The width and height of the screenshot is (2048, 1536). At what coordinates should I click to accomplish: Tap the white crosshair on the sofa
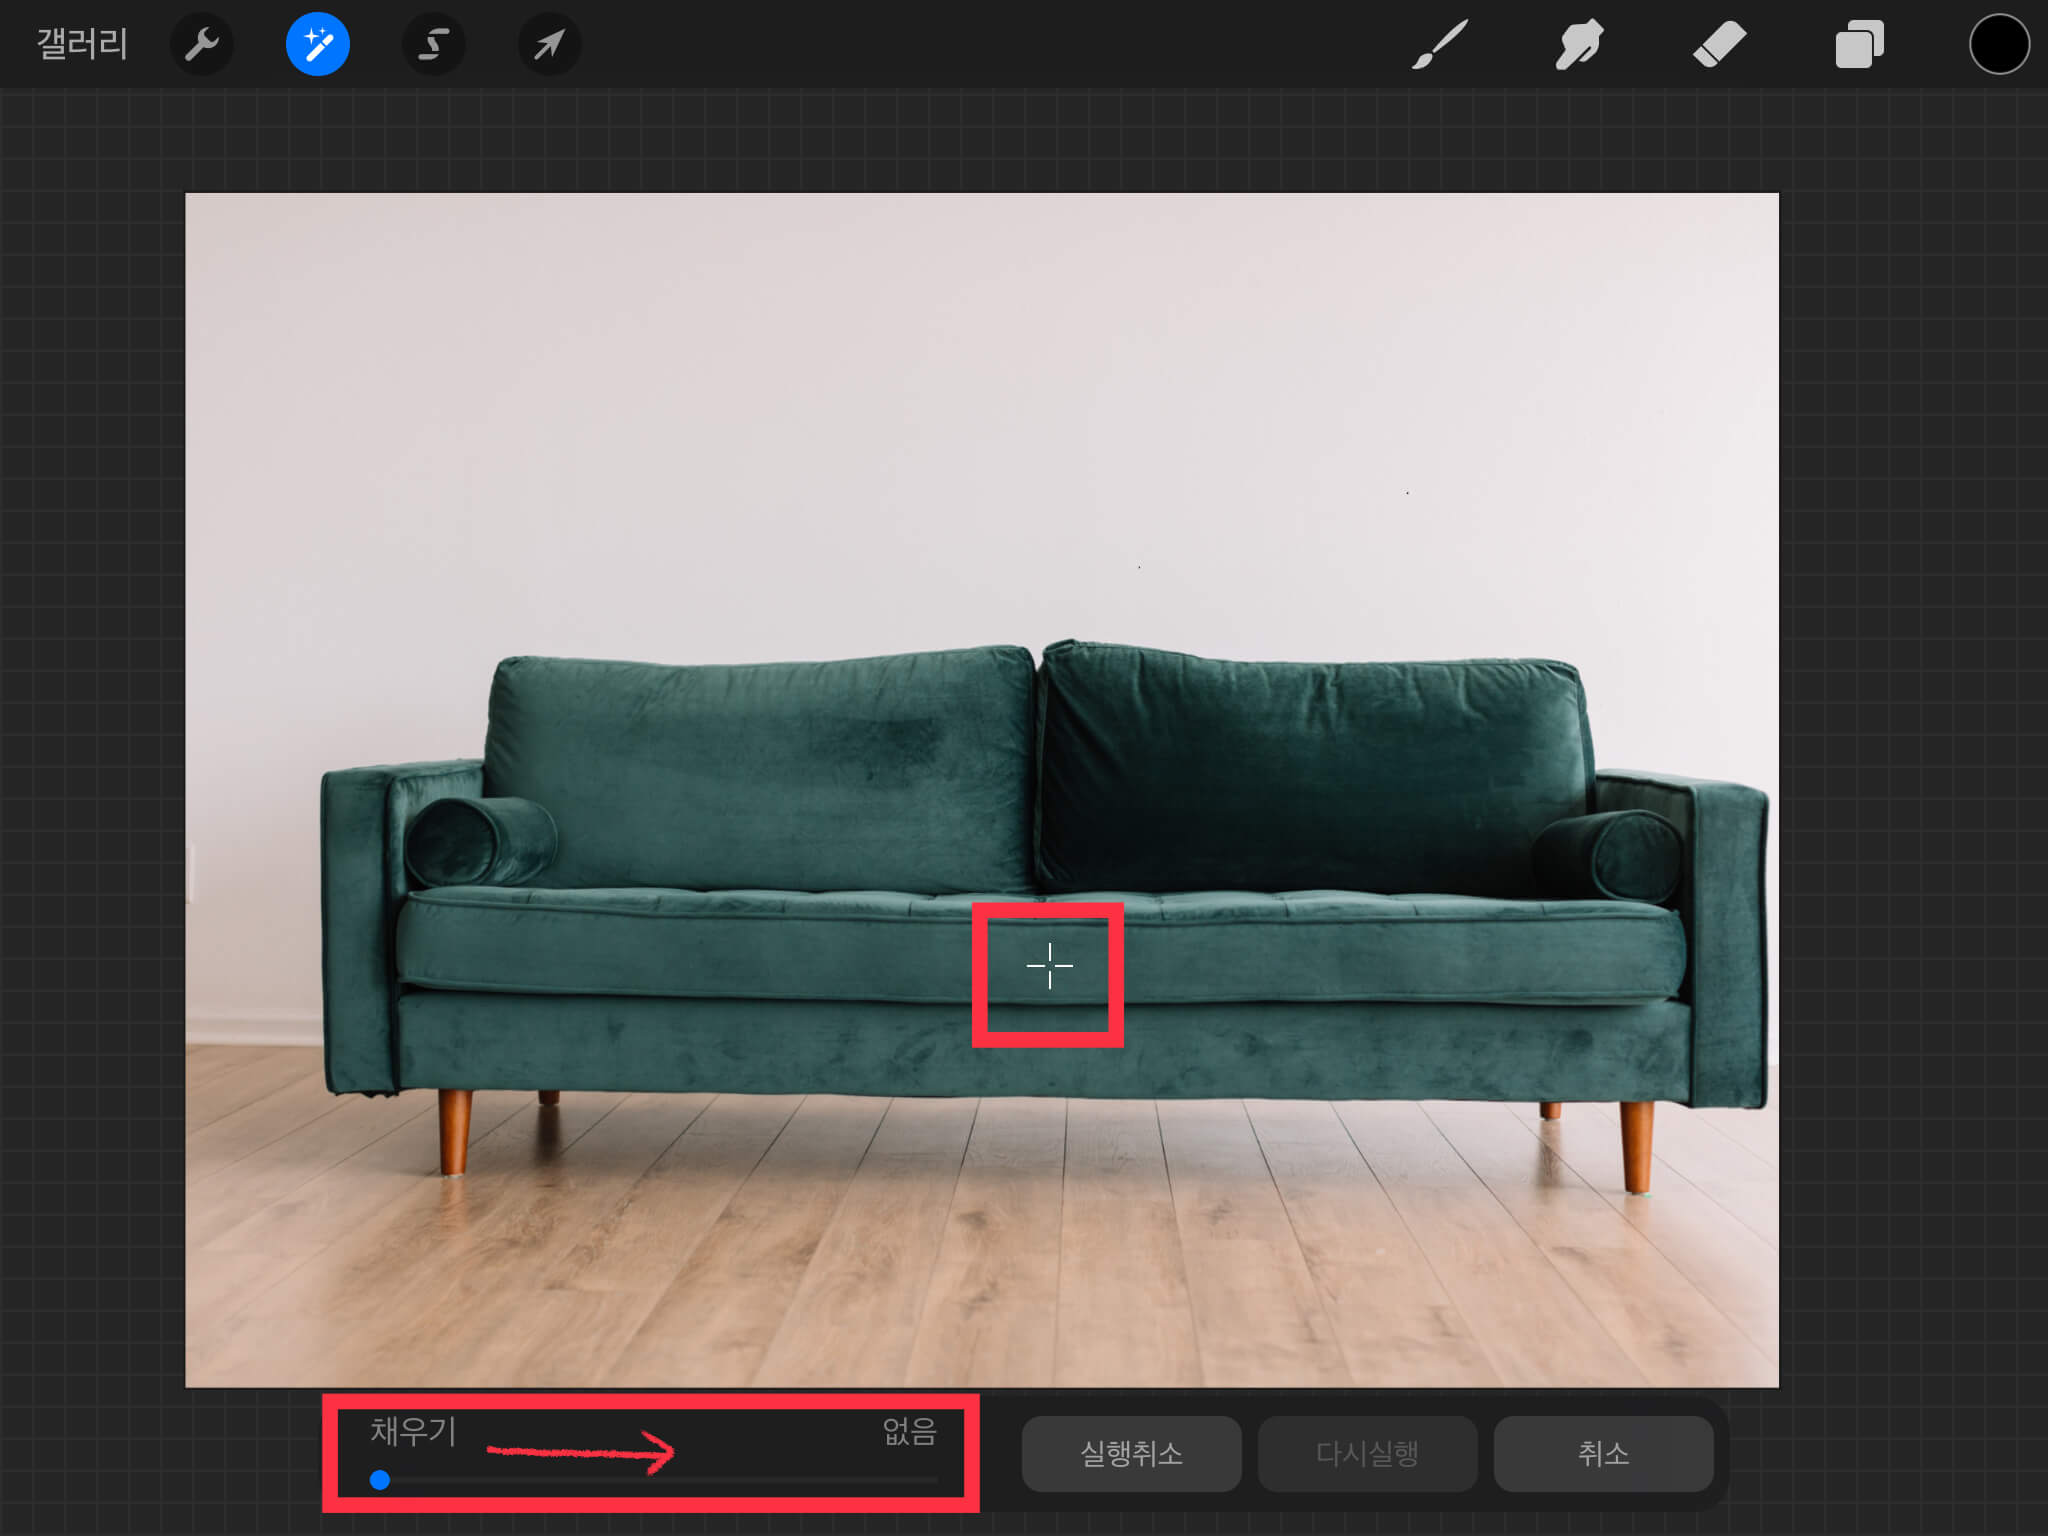click(1049, 966)
